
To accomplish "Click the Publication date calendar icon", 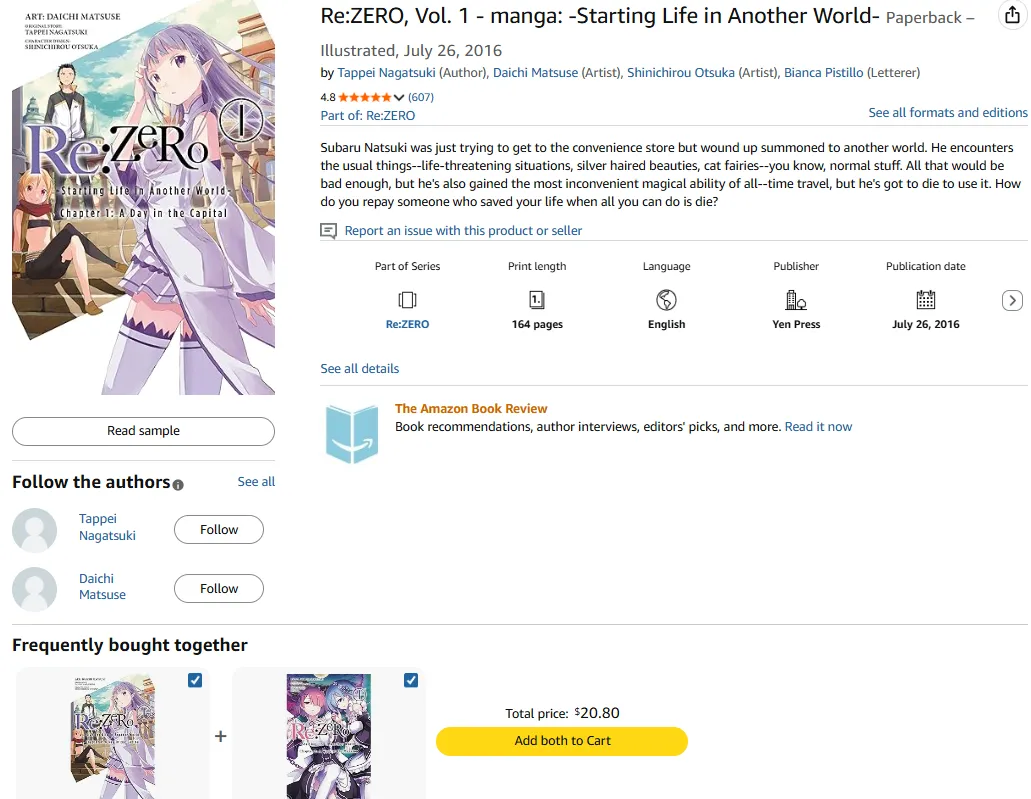I will tap(926, 300).
